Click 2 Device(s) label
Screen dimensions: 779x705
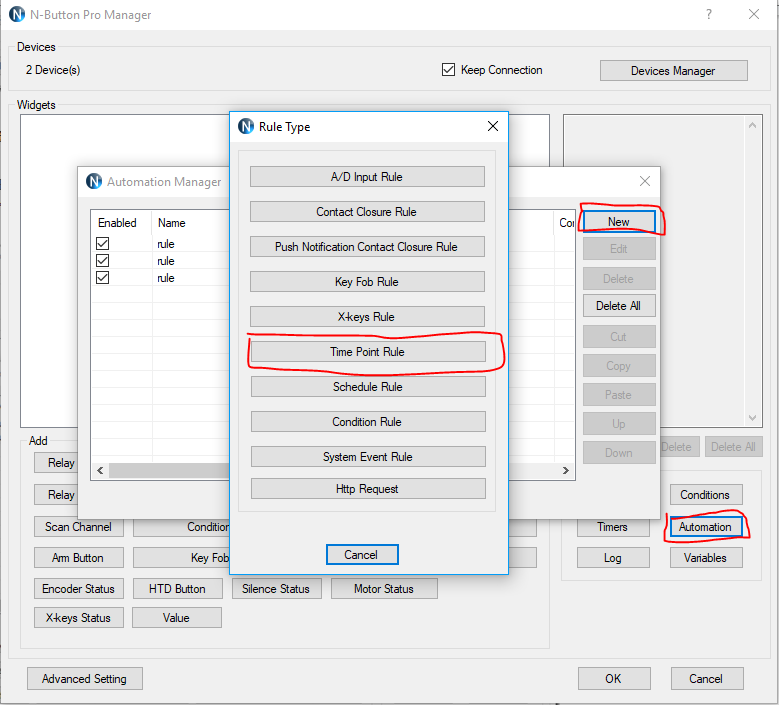pos(53,70)
